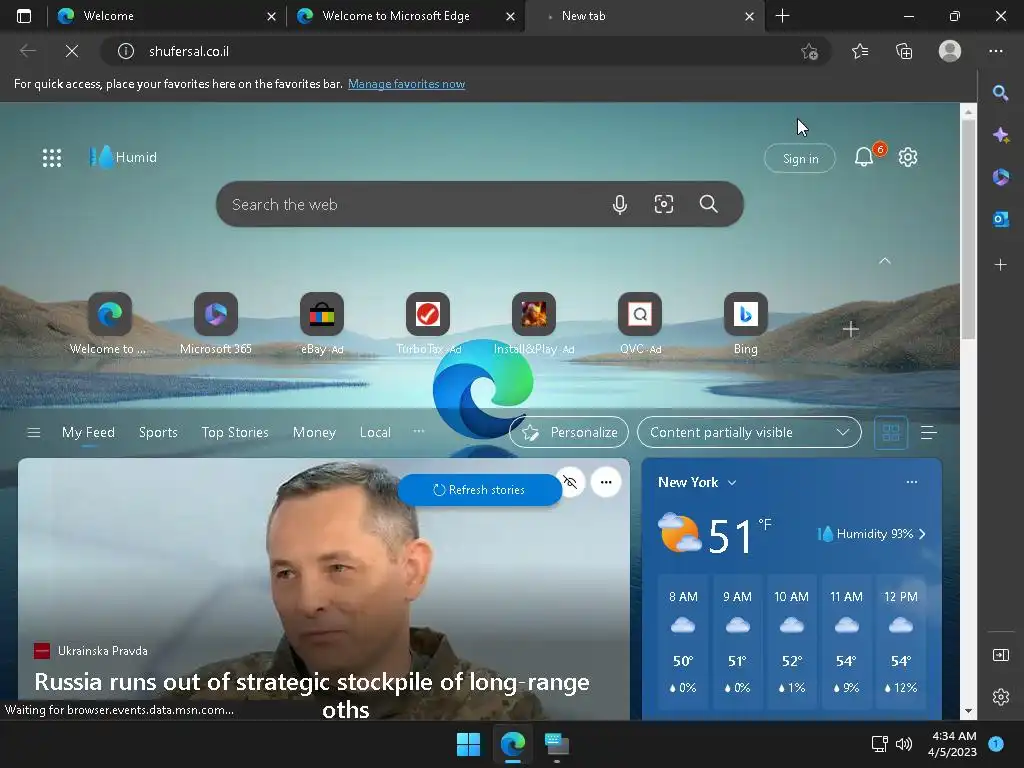Image resolution: width=1024 pixels, height=768 pixels.
Task: Select the Top Stories feed tab
Action: pos(235,432)
